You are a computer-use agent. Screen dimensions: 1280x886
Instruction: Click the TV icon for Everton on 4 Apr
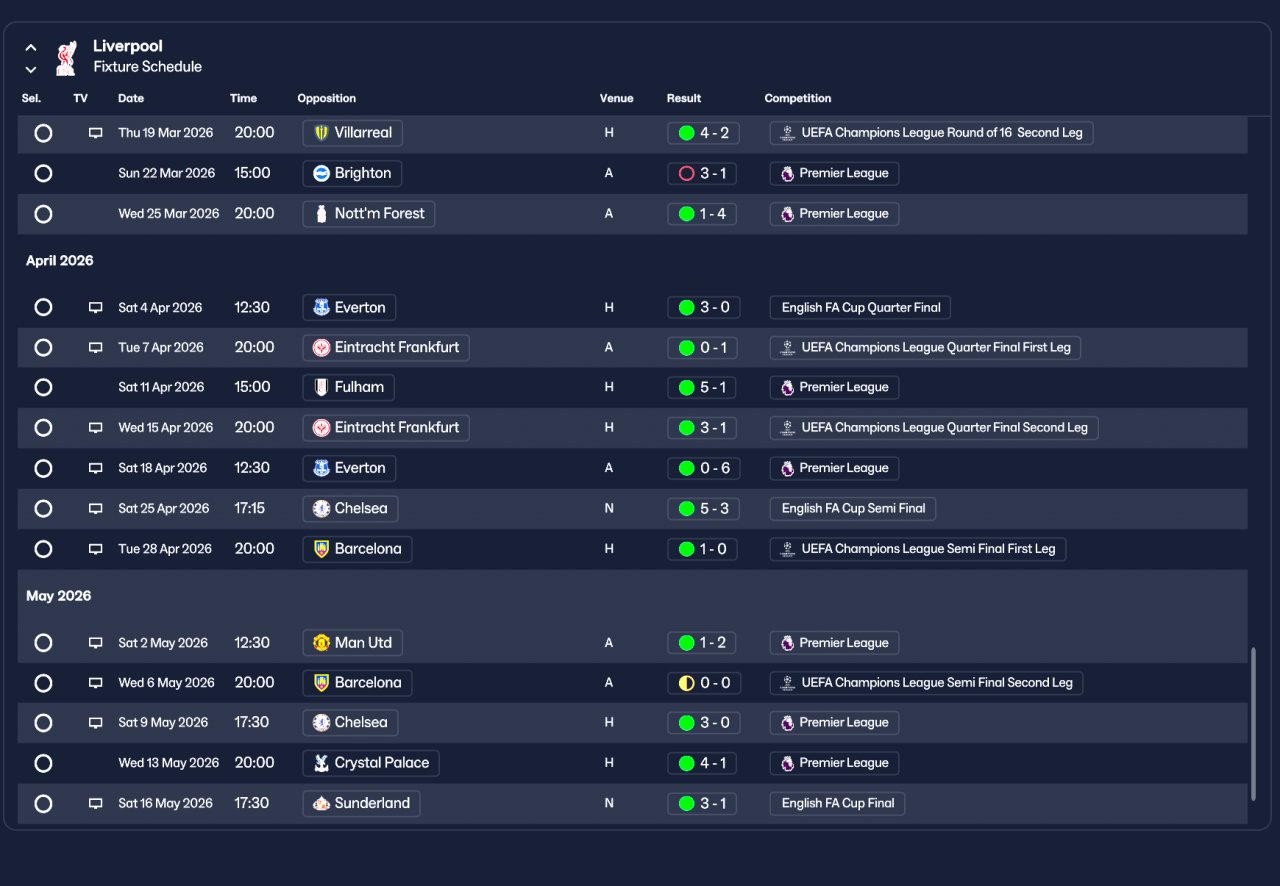coord(96,308)
